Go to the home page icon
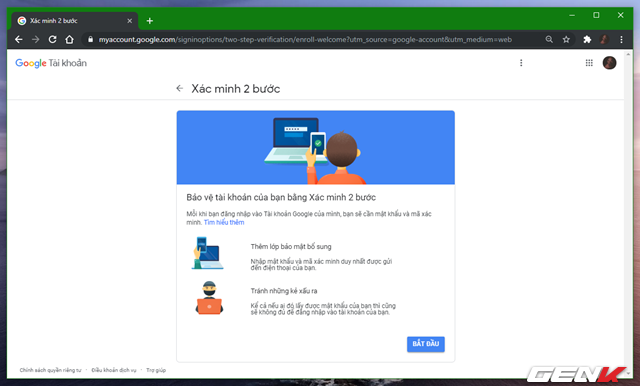Viewport: 640px width, 386px height. (x=69, y=40)
